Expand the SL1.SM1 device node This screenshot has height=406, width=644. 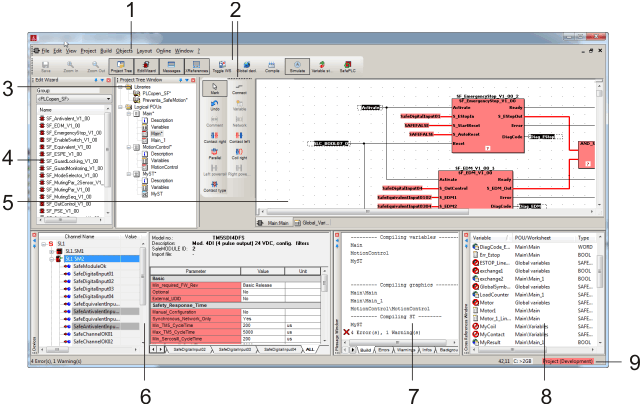(51, 251)
